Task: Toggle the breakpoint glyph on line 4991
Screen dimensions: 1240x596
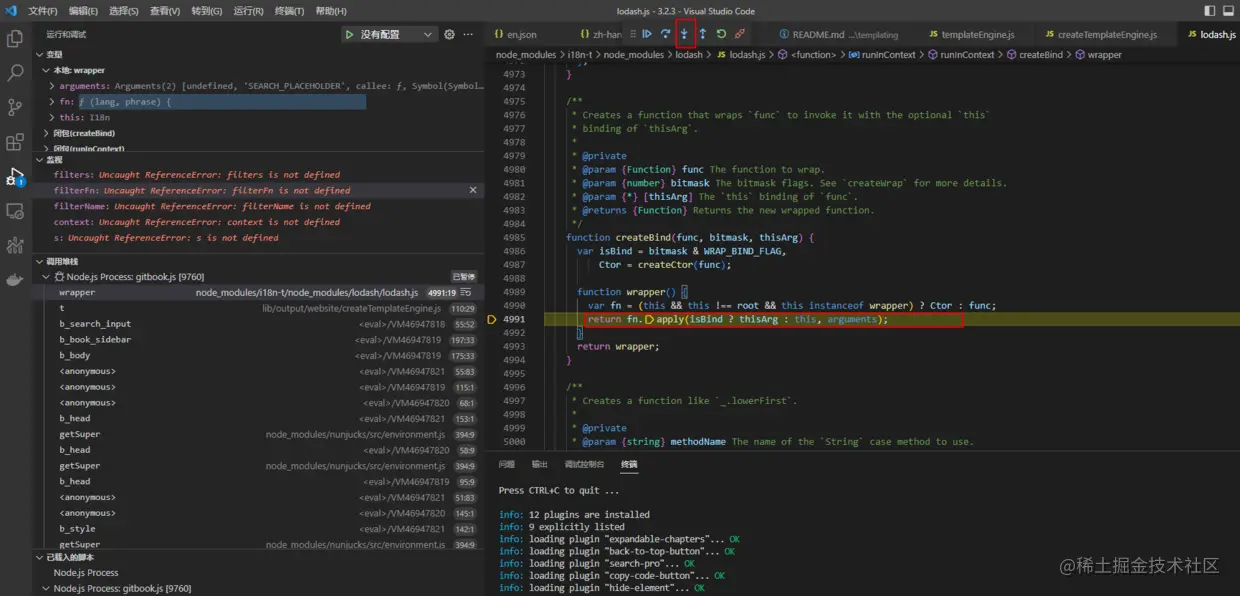Action: point(492,320)
